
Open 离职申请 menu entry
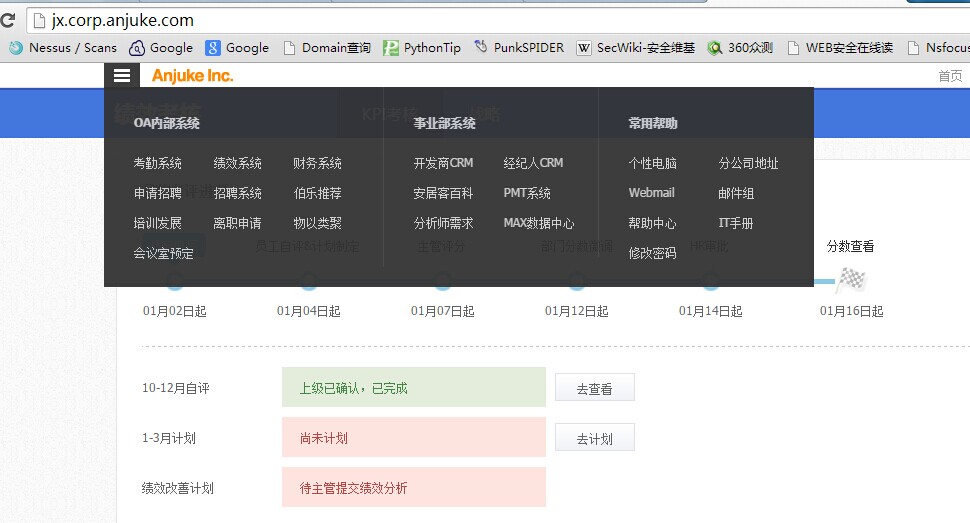point(238,223)
